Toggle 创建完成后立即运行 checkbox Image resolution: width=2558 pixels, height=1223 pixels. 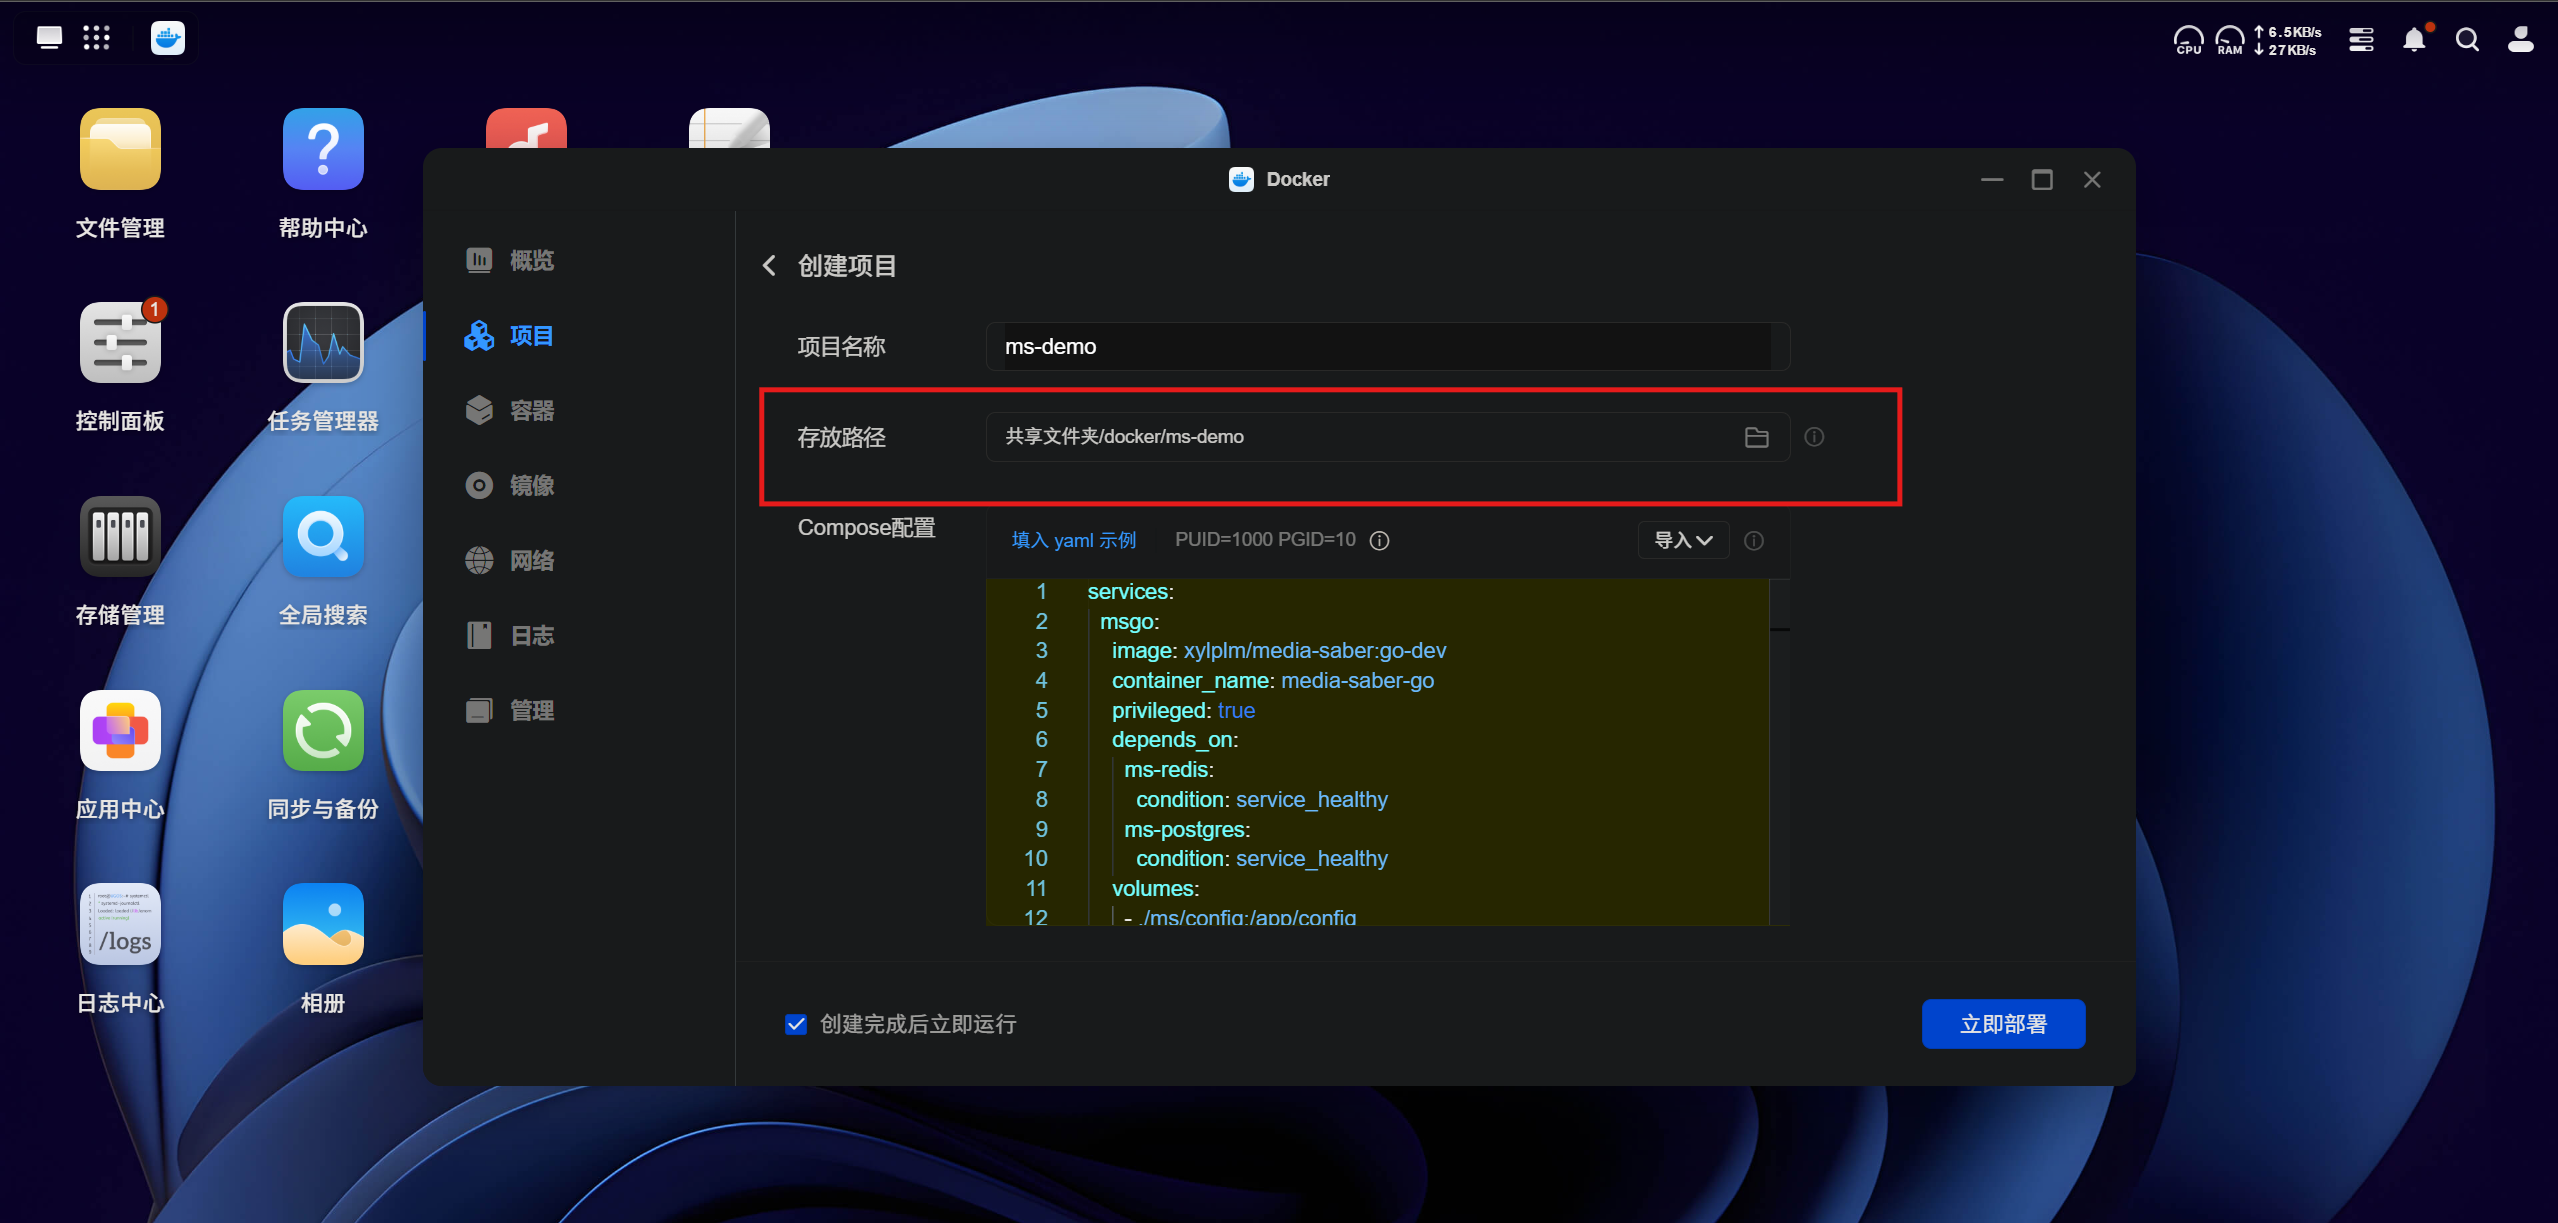click(796, 1024)
